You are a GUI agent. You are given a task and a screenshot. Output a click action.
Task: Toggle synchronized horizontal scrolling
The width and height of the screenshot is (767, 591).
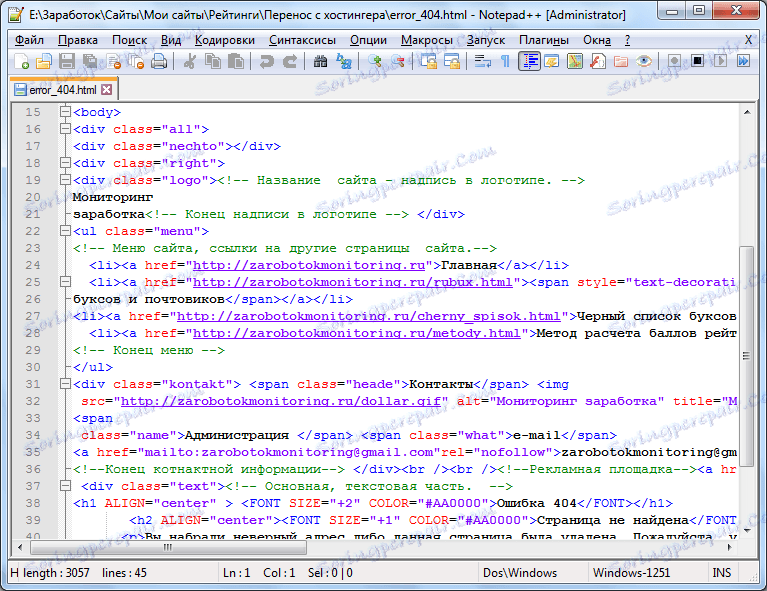coord(451,61)
